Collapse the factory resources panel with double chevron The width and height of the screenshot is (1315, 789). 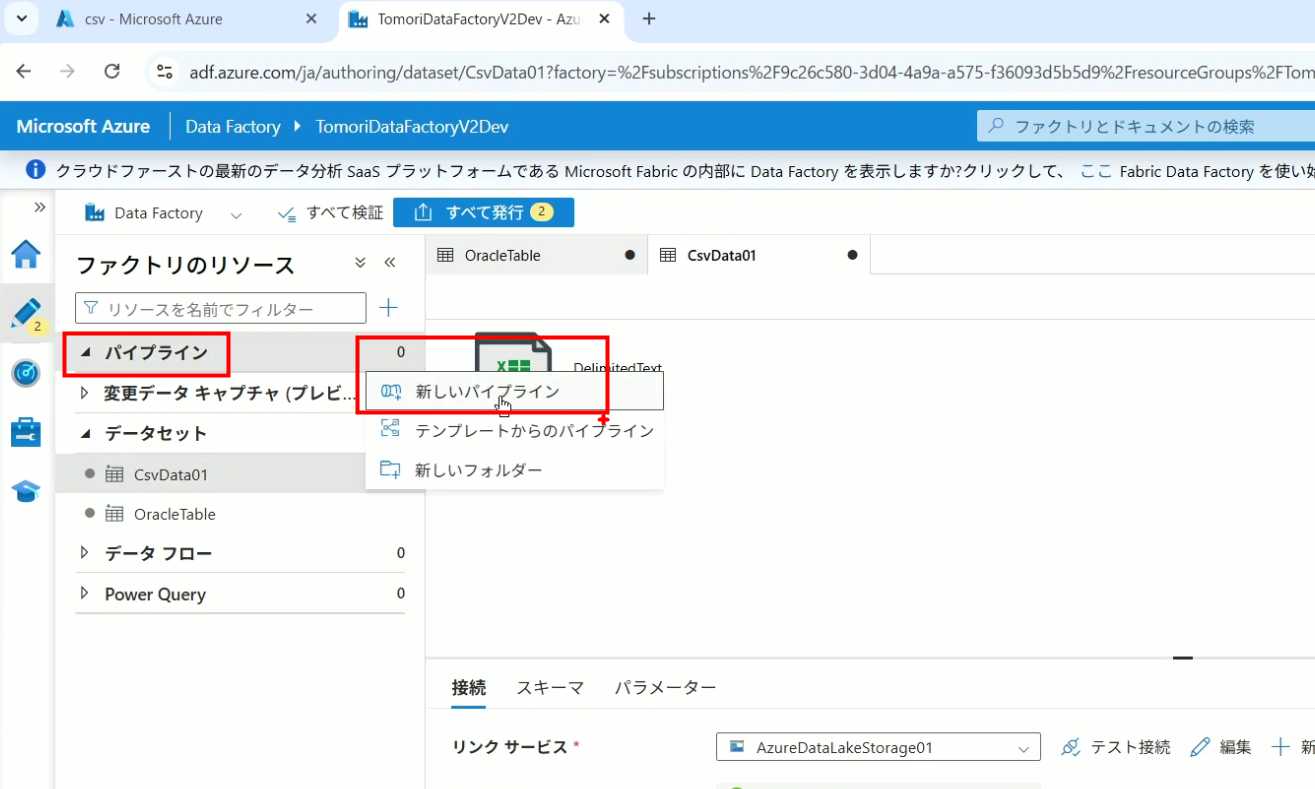pos(390,263)
